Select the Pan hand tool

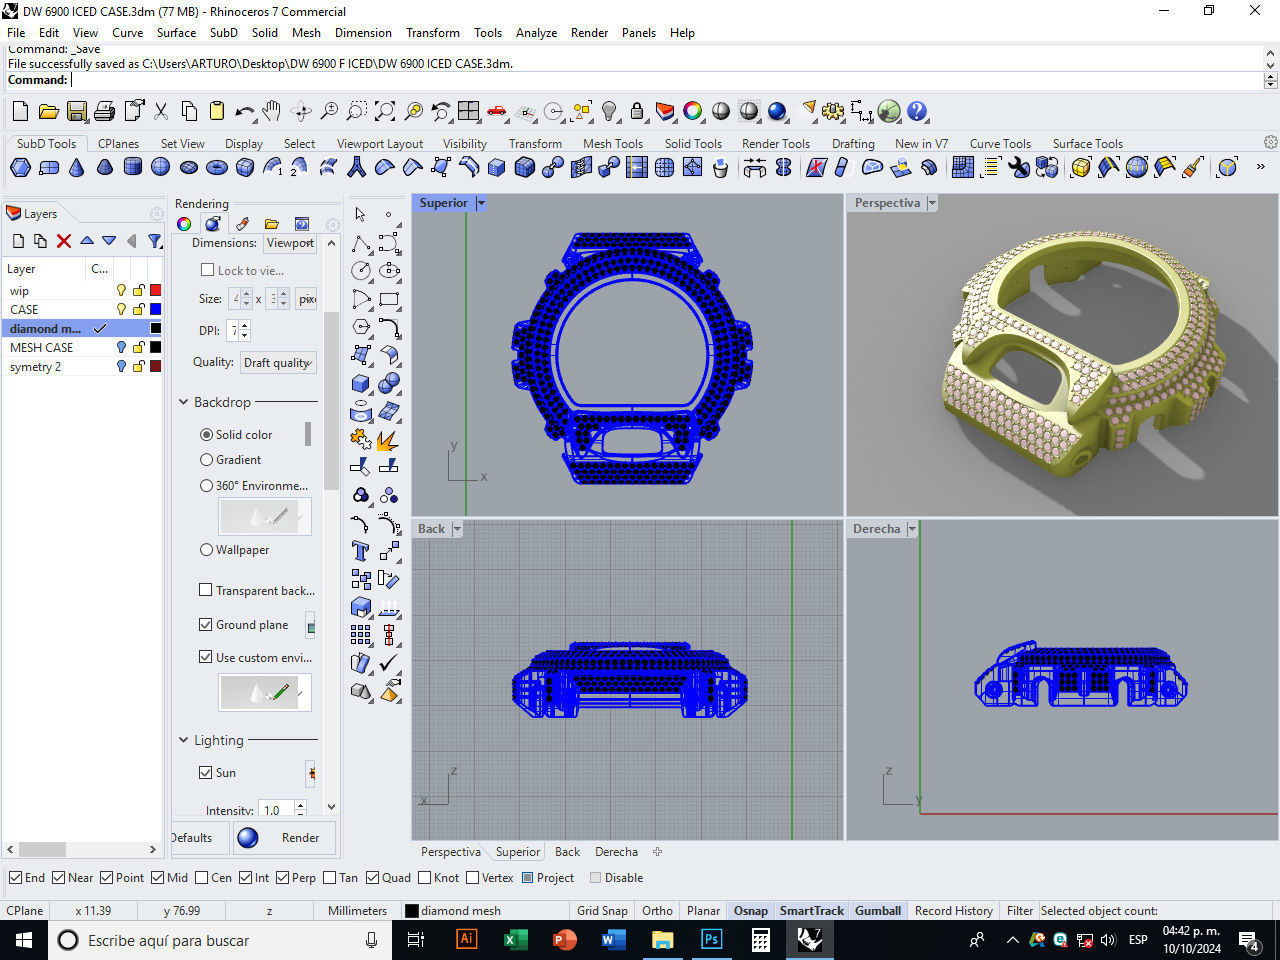click(x=271, y=111)
